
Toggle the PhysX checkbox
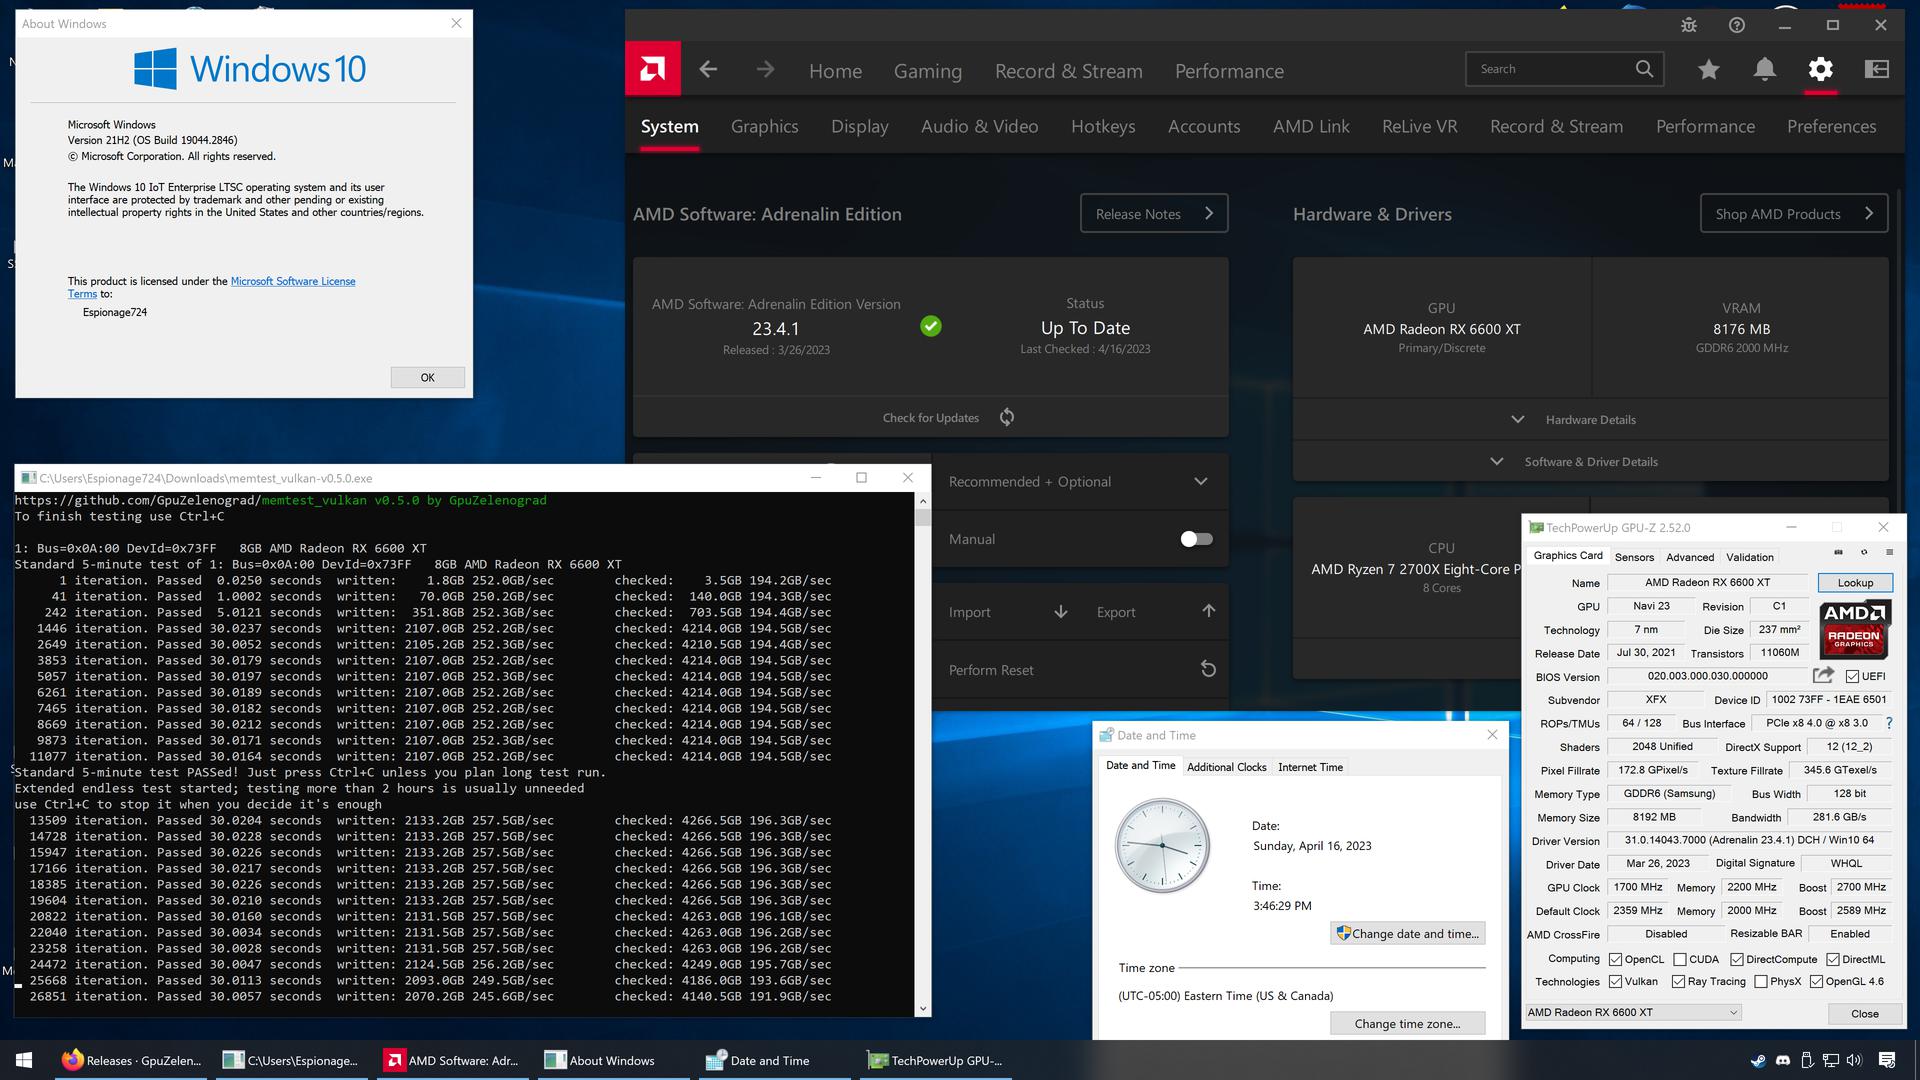click(x=1761, y=982)
